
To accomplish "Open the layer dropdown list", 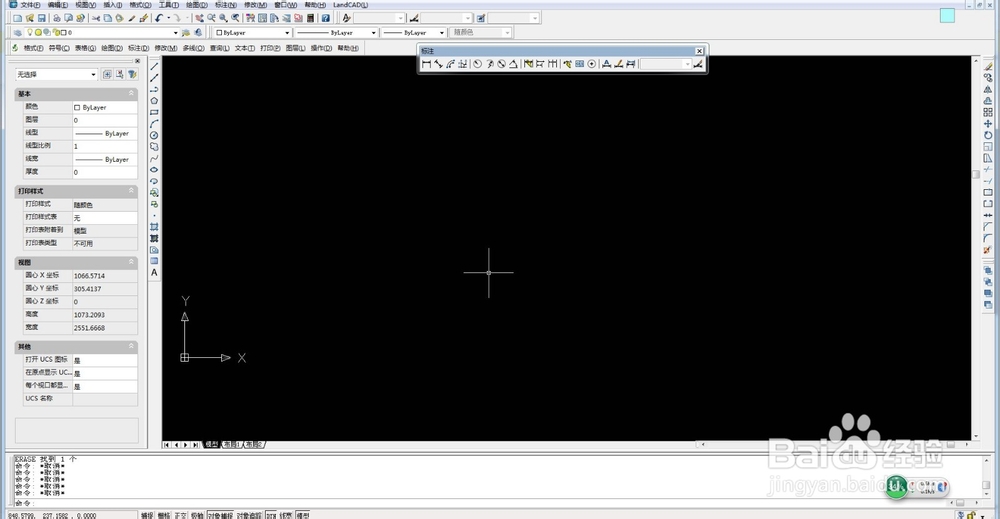I will point(102,33).
